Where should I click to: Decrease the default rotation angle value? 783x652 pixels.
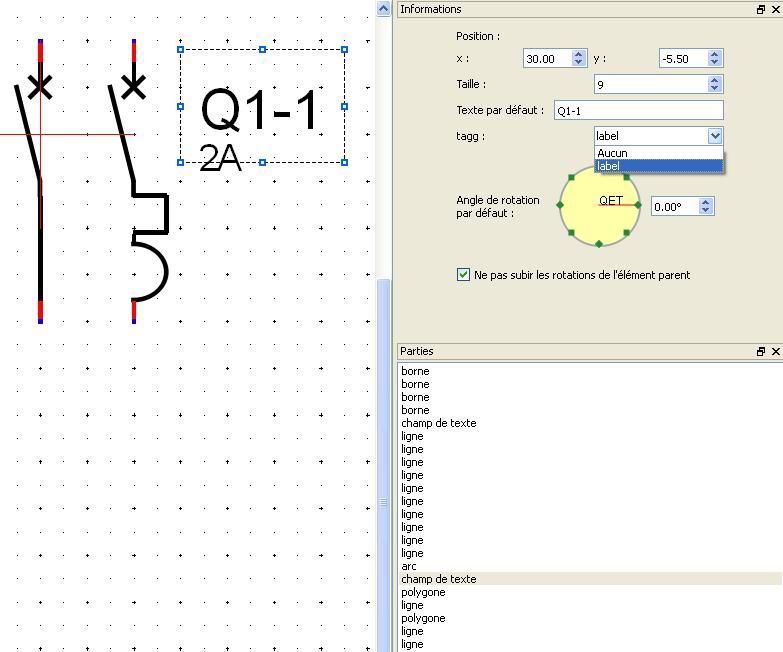tap(706, 211)
